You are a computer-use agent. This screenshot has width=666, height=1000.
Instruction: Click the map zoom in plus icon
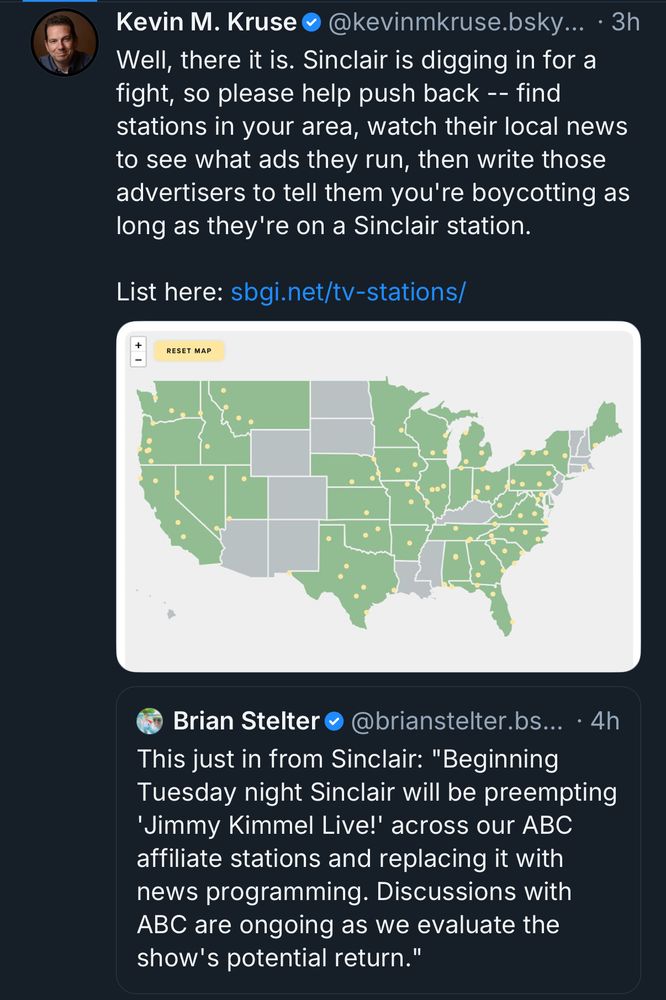point(139,344)
